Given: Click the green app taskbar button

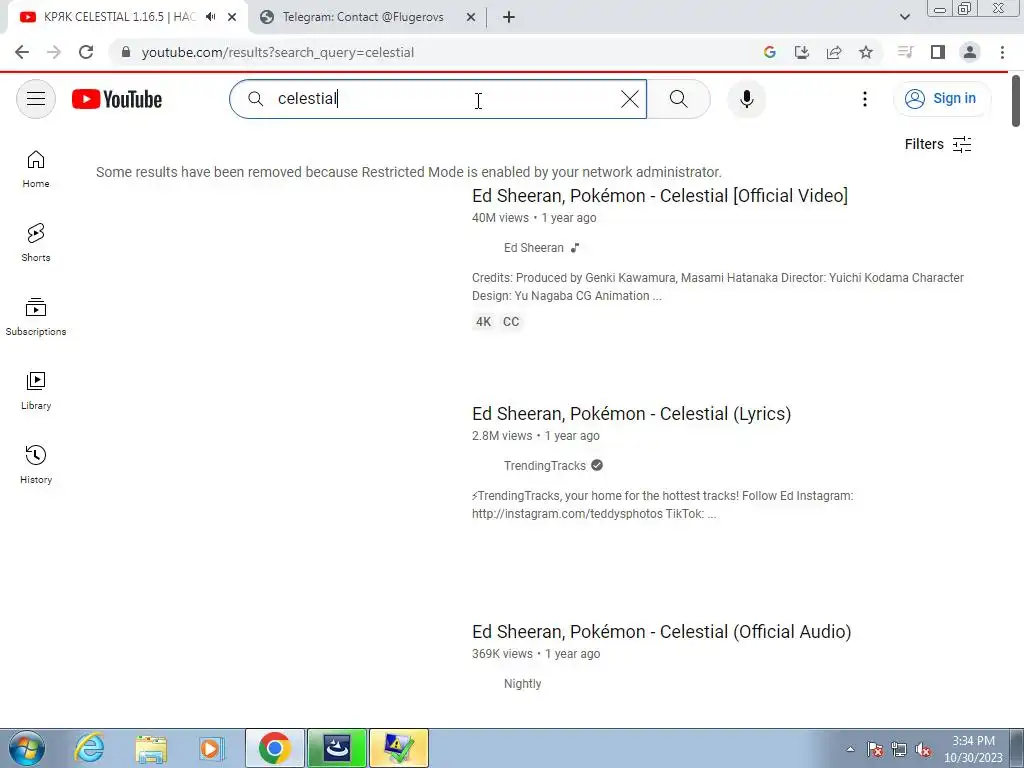Looking at the screenshot, I should (337, 748).
